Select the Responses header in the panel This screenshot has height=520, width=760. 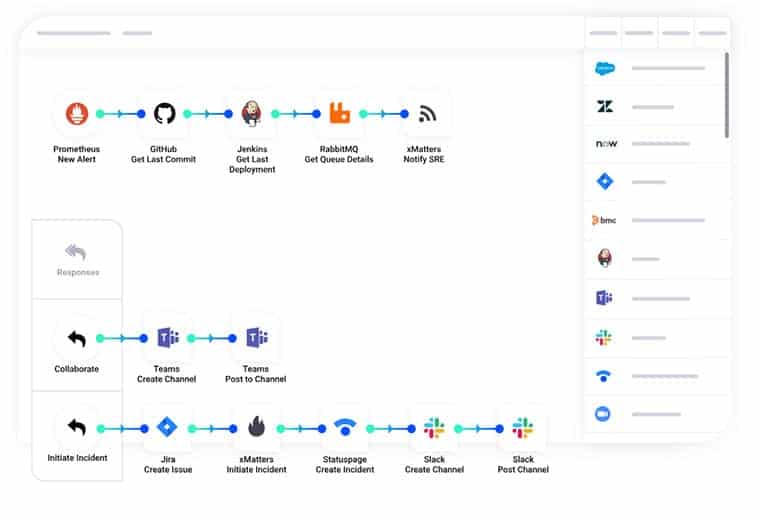click(77, 258)
